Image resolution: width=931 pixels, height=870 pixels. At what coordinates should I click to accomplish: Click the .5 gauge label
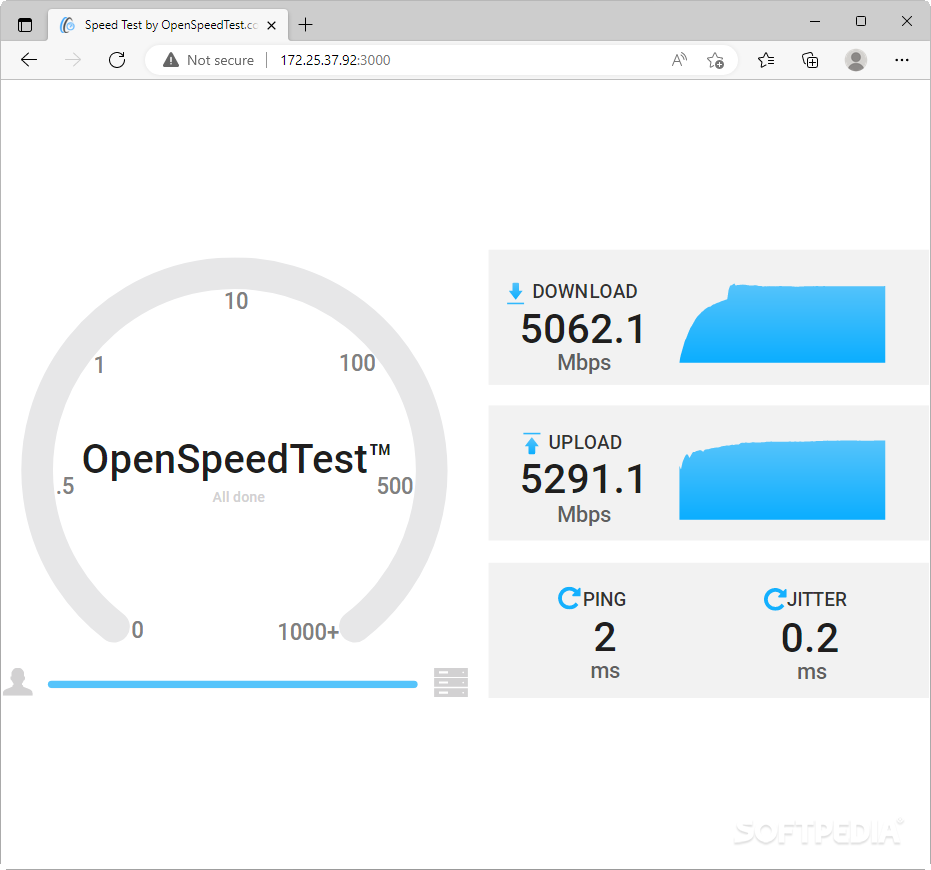65,486
